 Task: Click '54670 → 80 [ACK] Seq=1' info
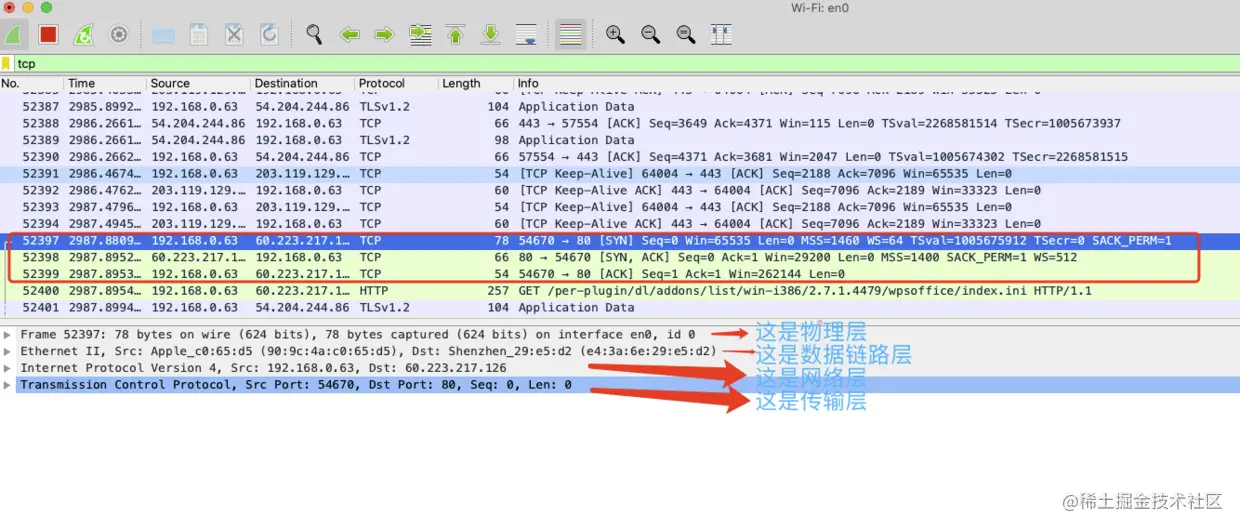click(682, 274)
